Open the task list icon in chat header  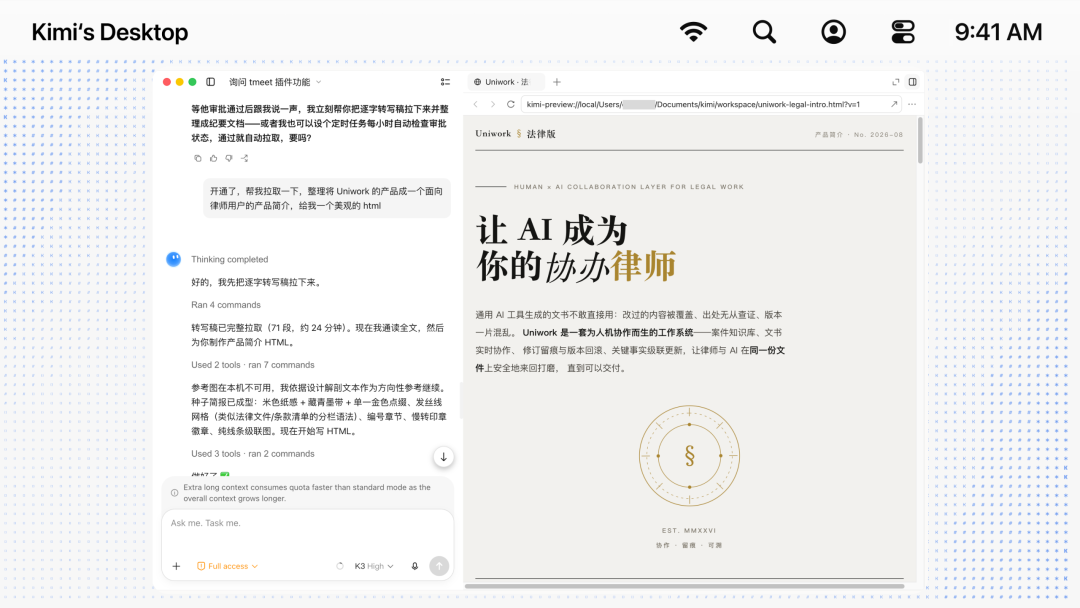tap(445, 82)
